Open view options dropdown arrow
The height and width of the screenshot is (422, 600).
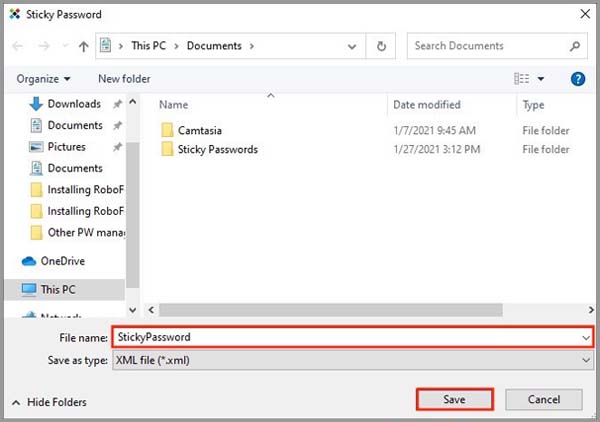541,79
